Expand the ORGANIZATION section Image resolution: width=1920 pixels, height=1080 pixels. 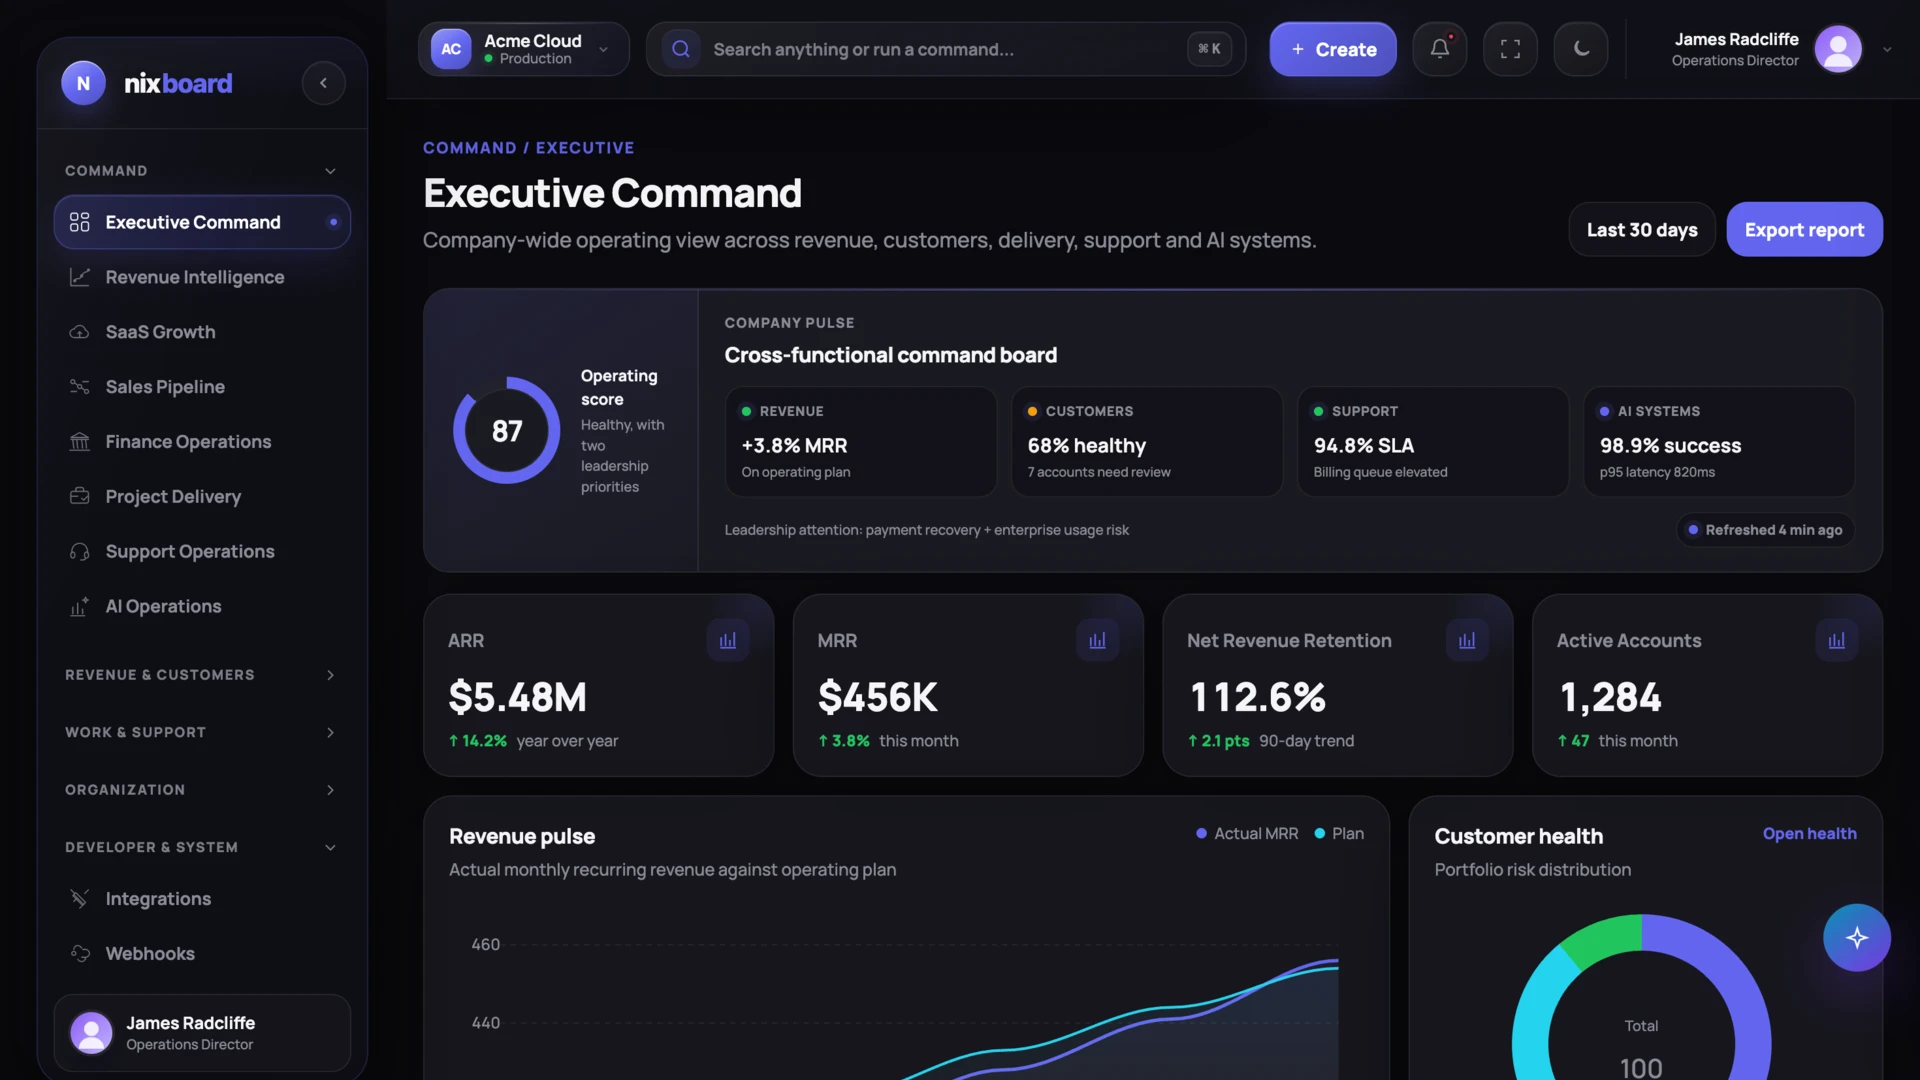[x=202, y=790]
